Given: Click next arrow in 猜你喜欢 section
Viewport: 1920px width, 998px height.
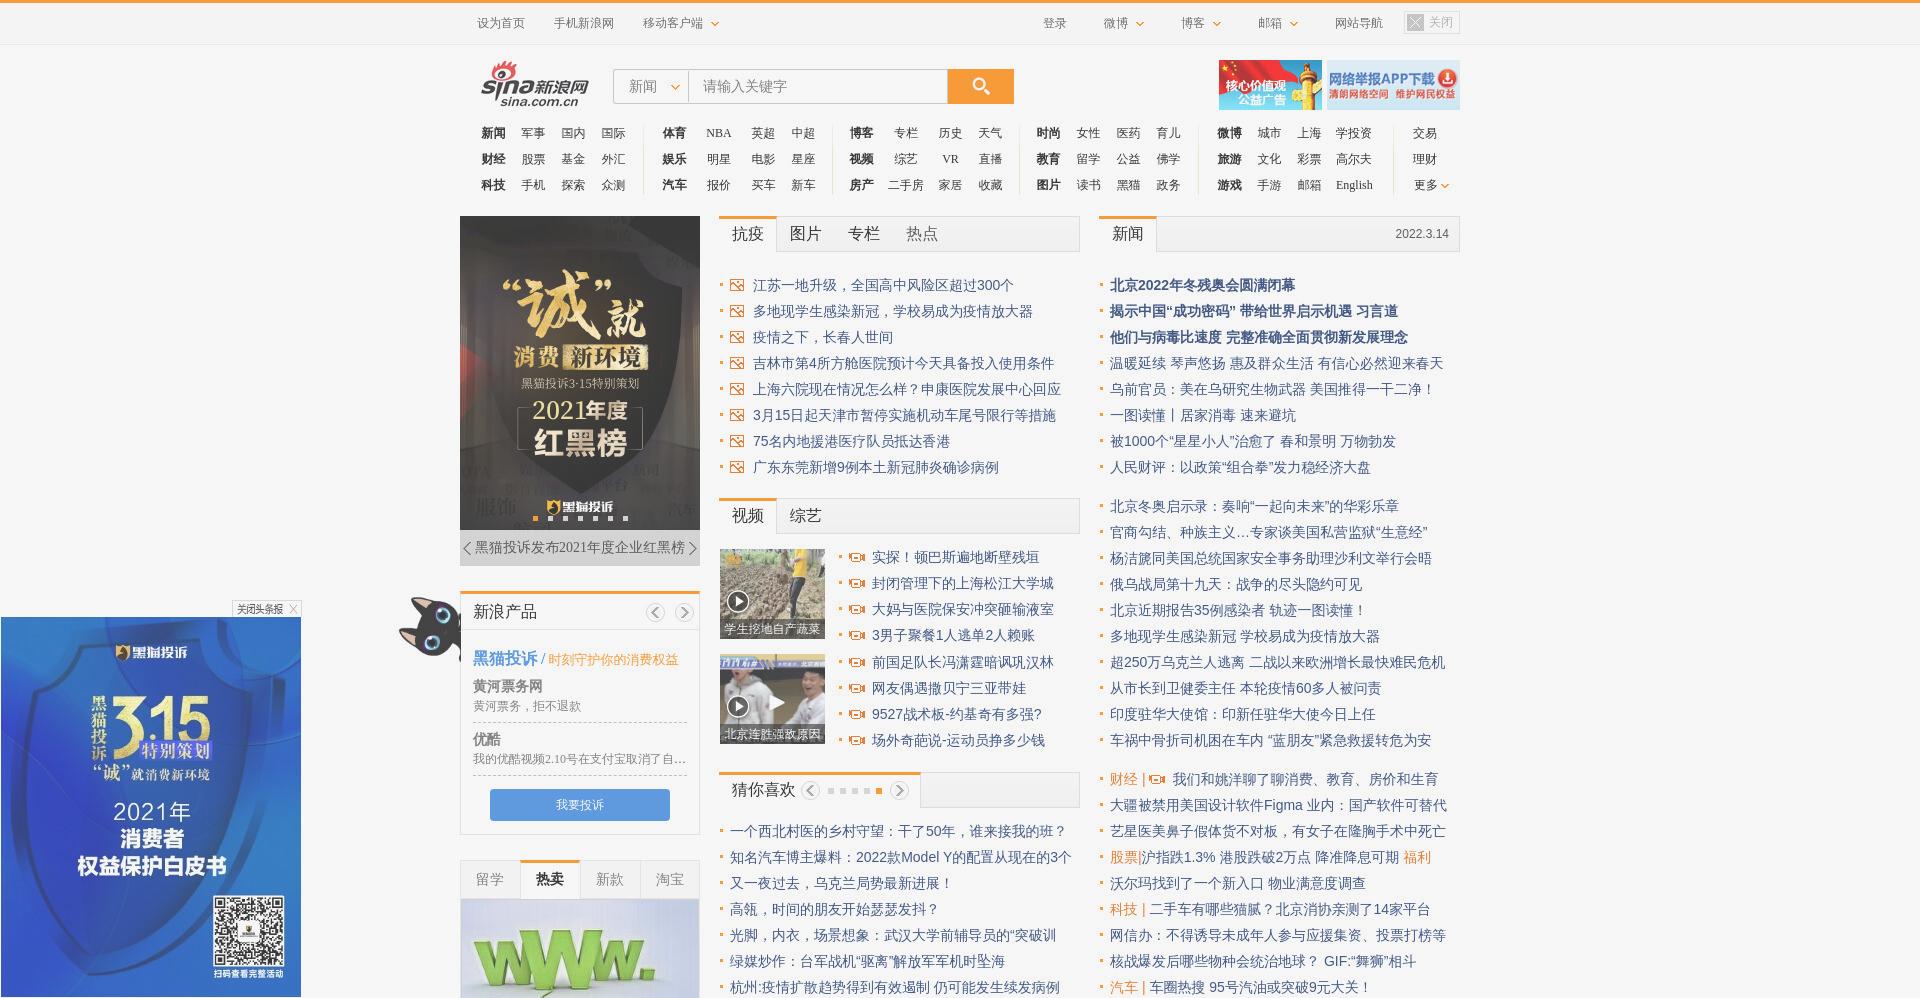Looking at the screenshot, I should [899, 790].
